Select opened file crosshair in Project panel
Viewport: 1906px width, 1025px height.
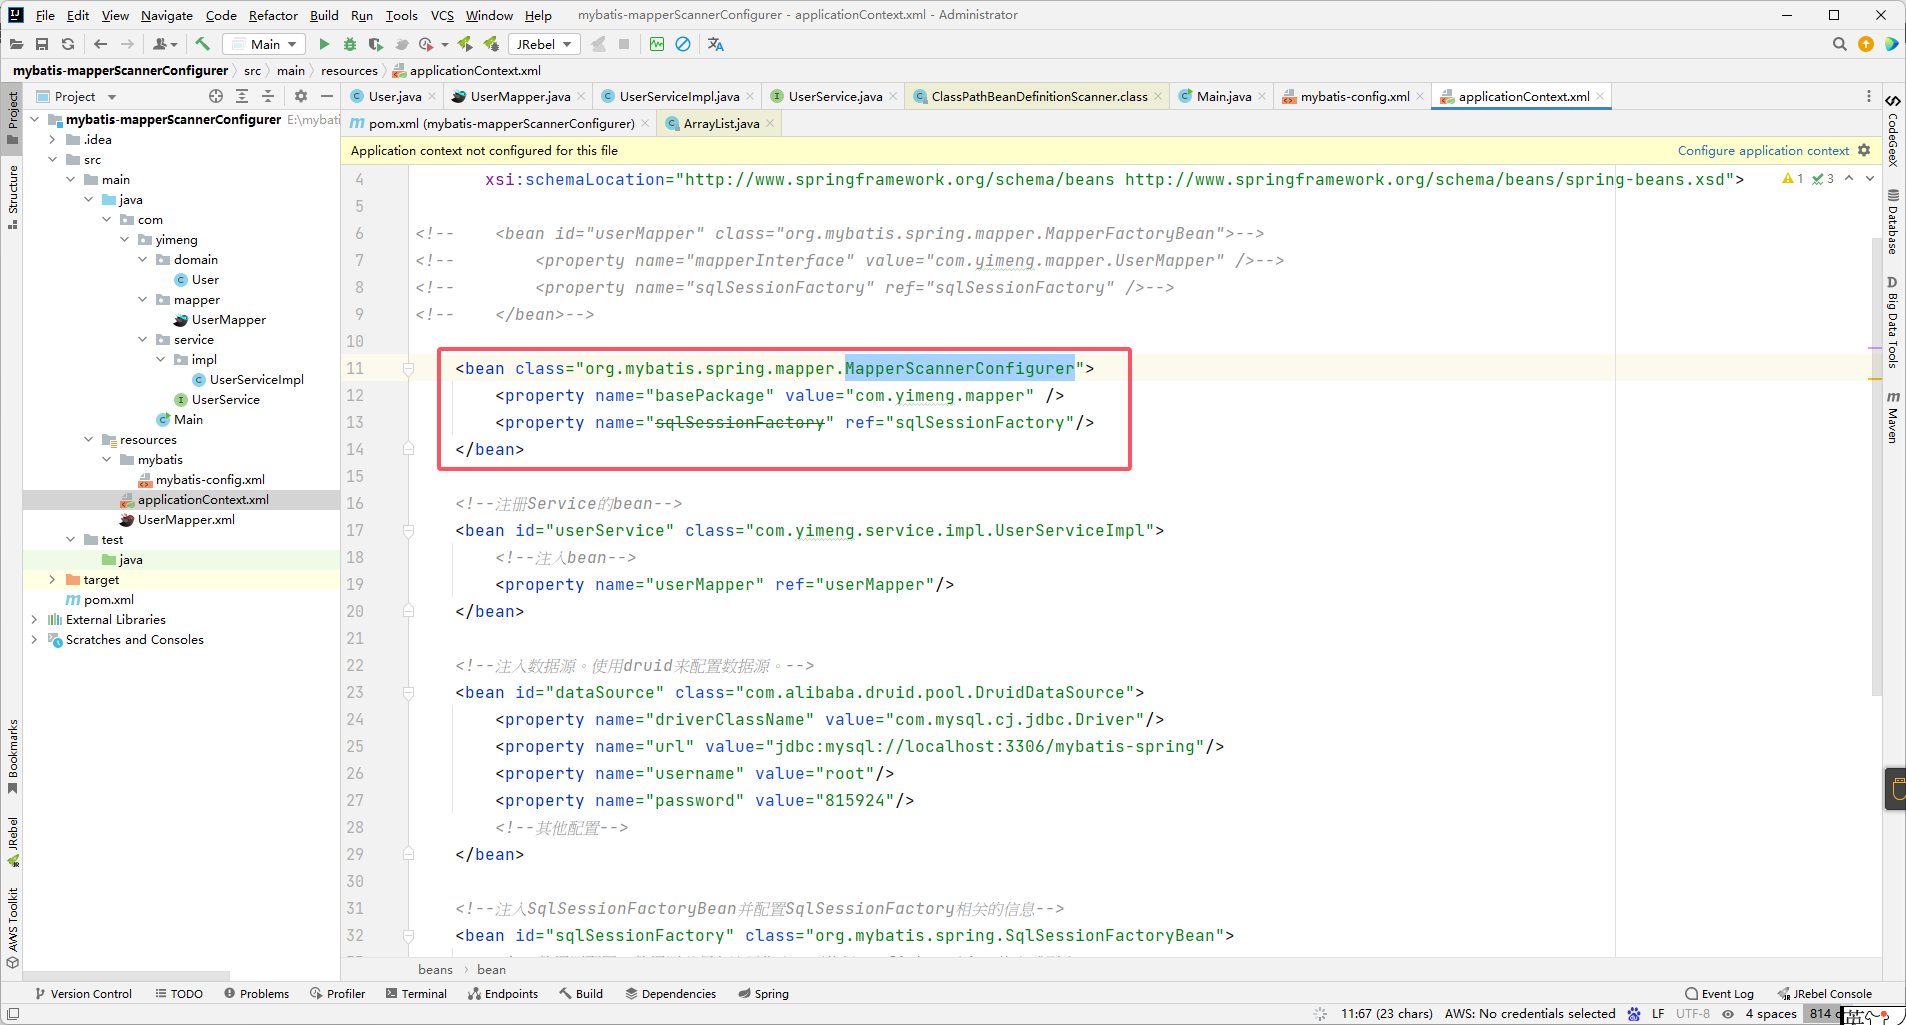(x=216, y=96)
